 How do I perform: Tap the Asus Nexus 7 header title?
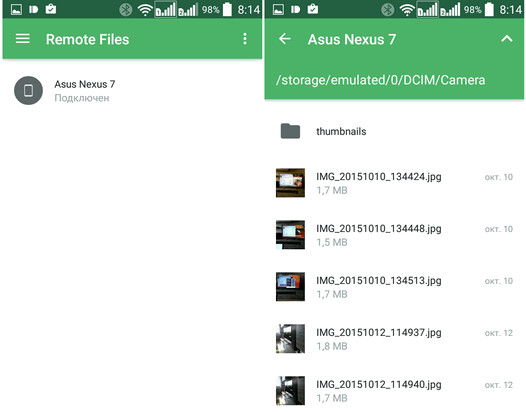(352, 39)
